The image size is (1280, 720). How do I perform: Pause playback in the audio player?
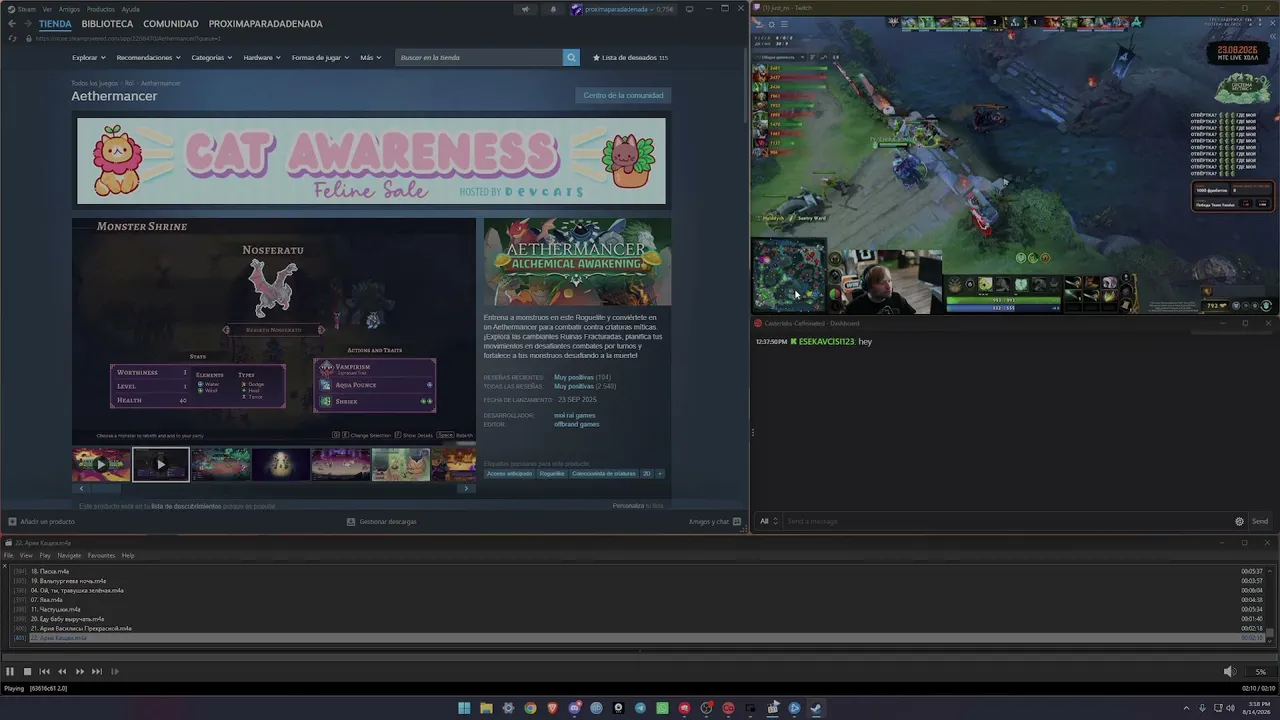(10, 672)
